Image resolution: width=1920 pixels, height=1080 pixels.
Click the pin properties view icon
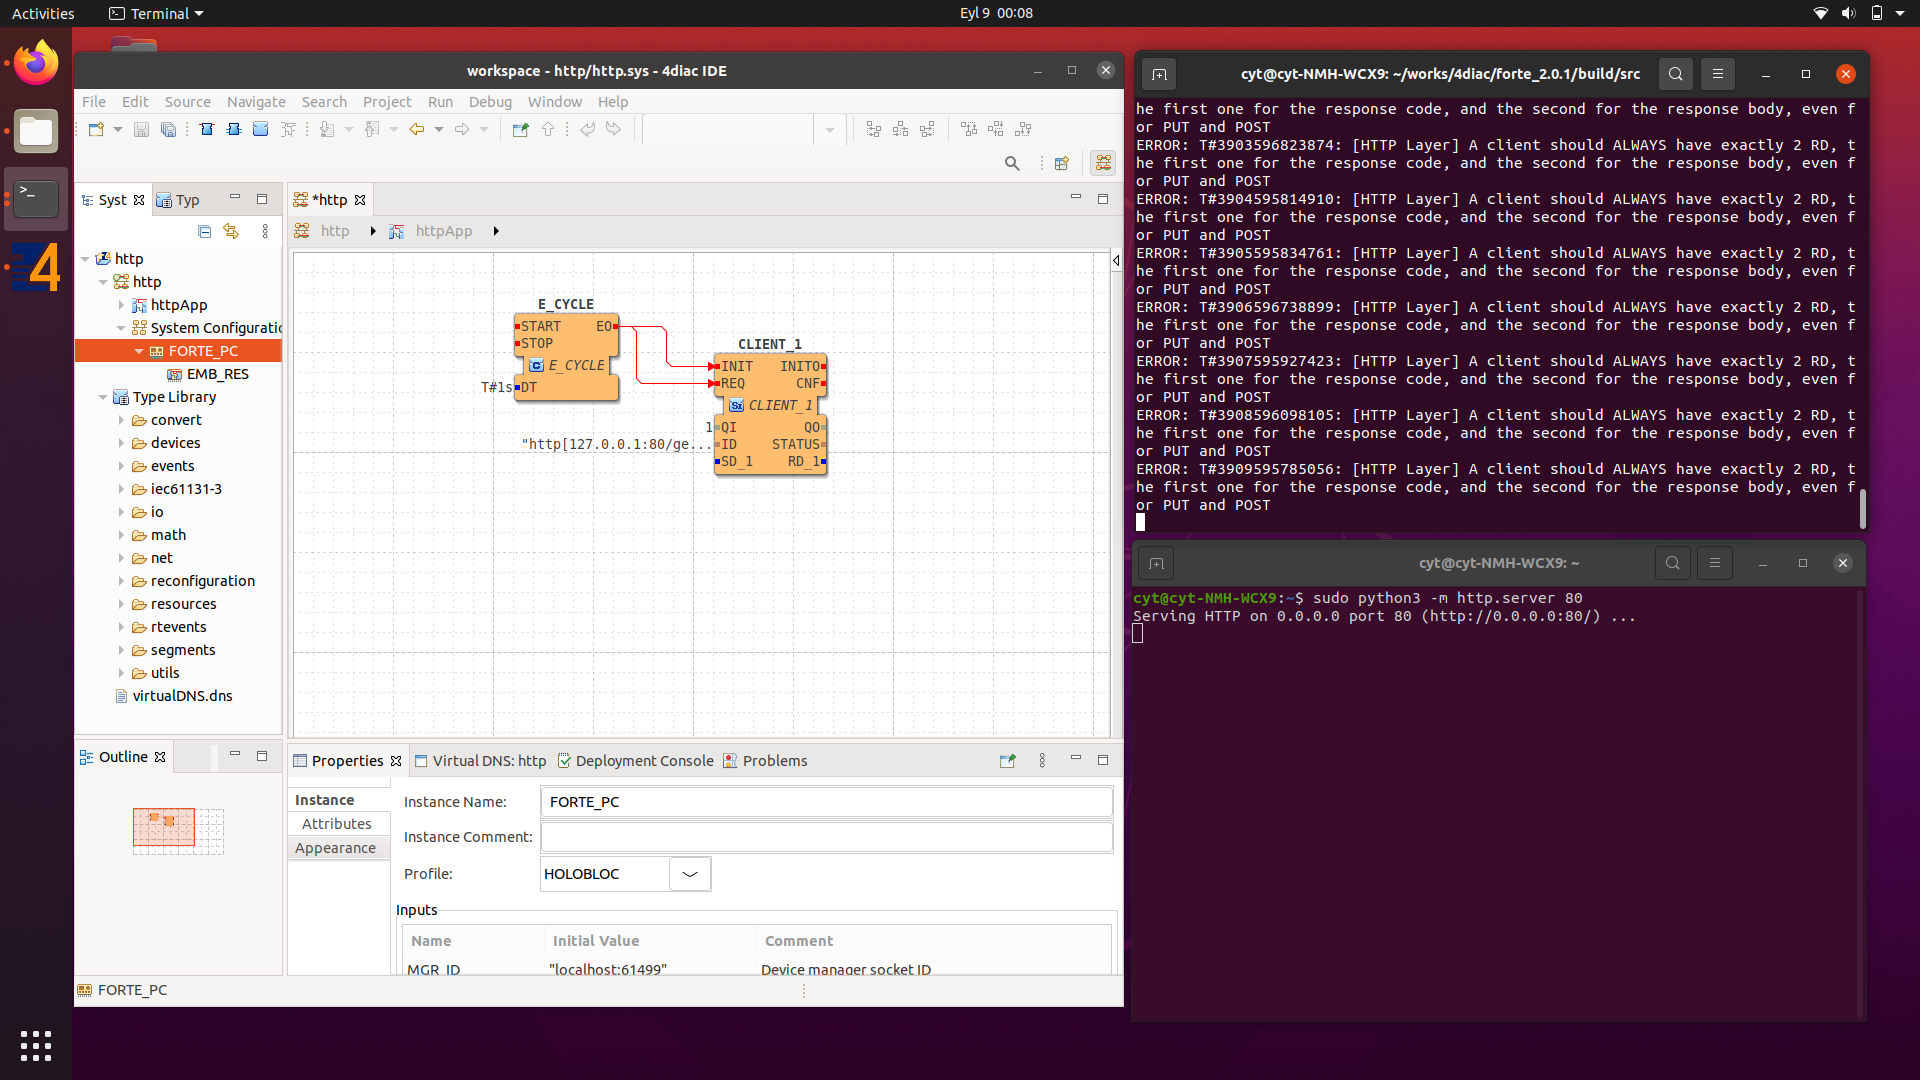coord(1007,760)
